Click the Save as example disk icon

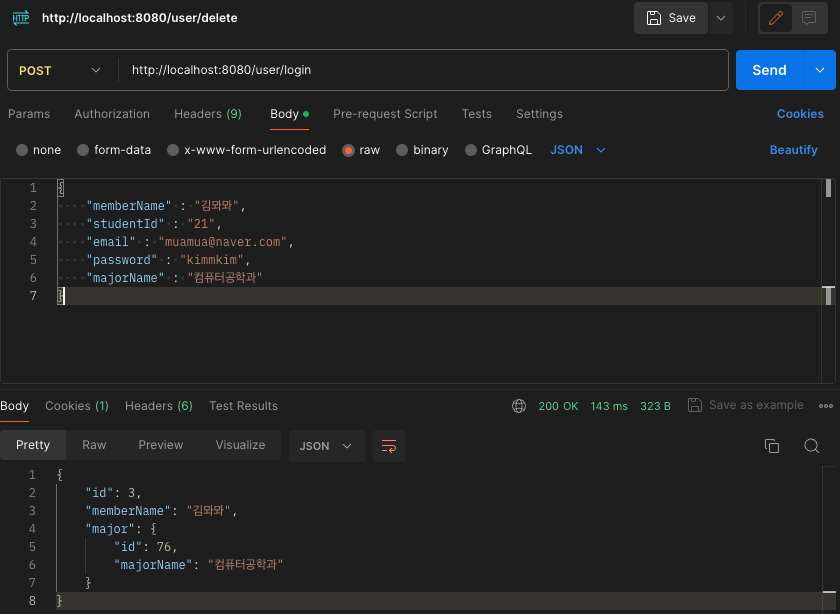click(x=694, y=405)
